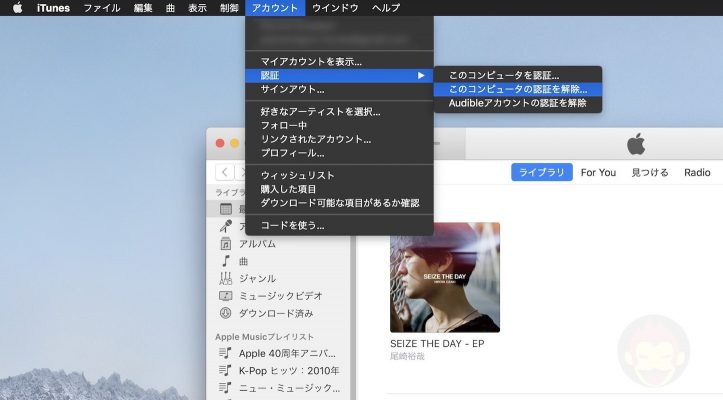Select このコンピュータの認証を解除...
This screenshot has width=723, height=400.
518,89
